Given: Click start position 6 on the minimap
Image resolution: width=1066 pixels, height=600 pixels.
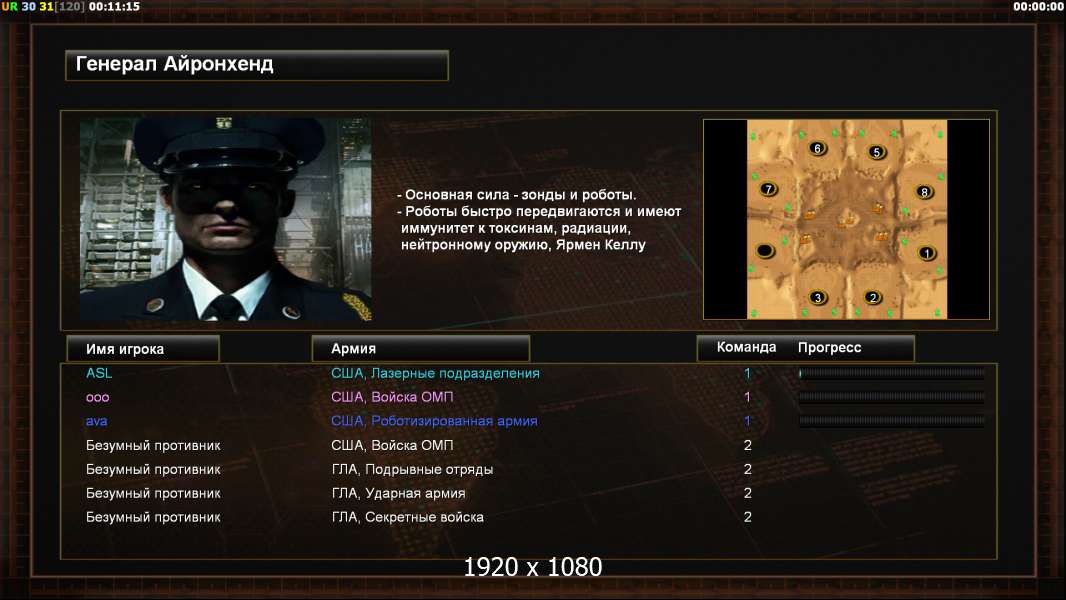Looking at the screenshot, I should click(817, 148).
